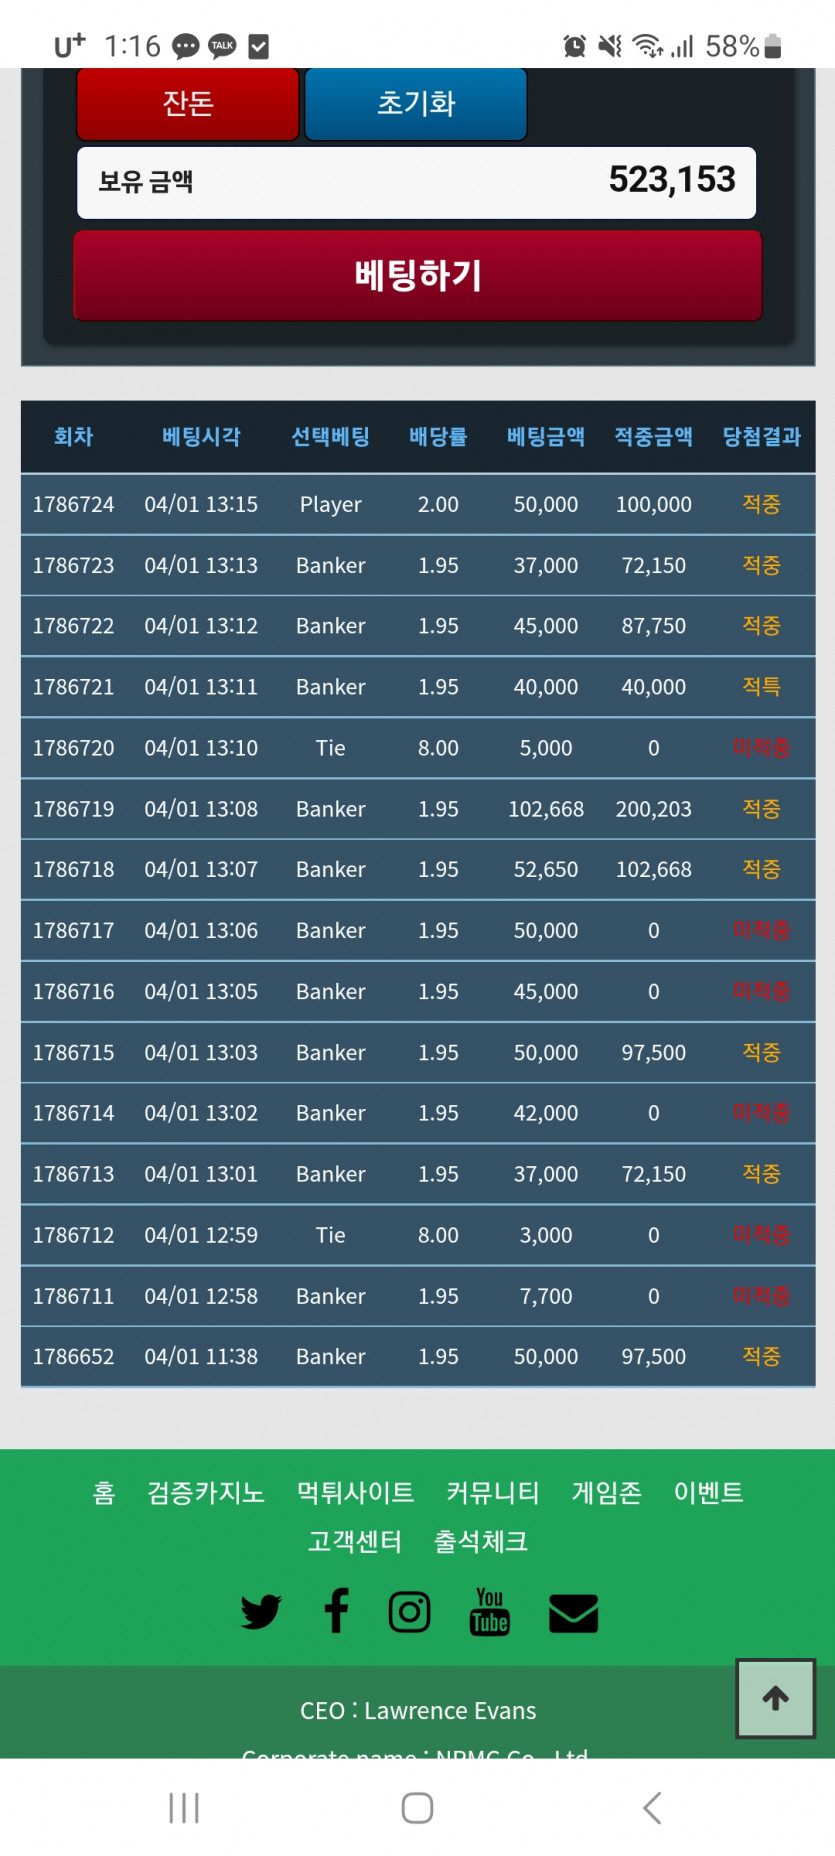Viewport: 835px width, 1856px height.
Task: Open the Facebook social icon
Action: click(337, 1610)
